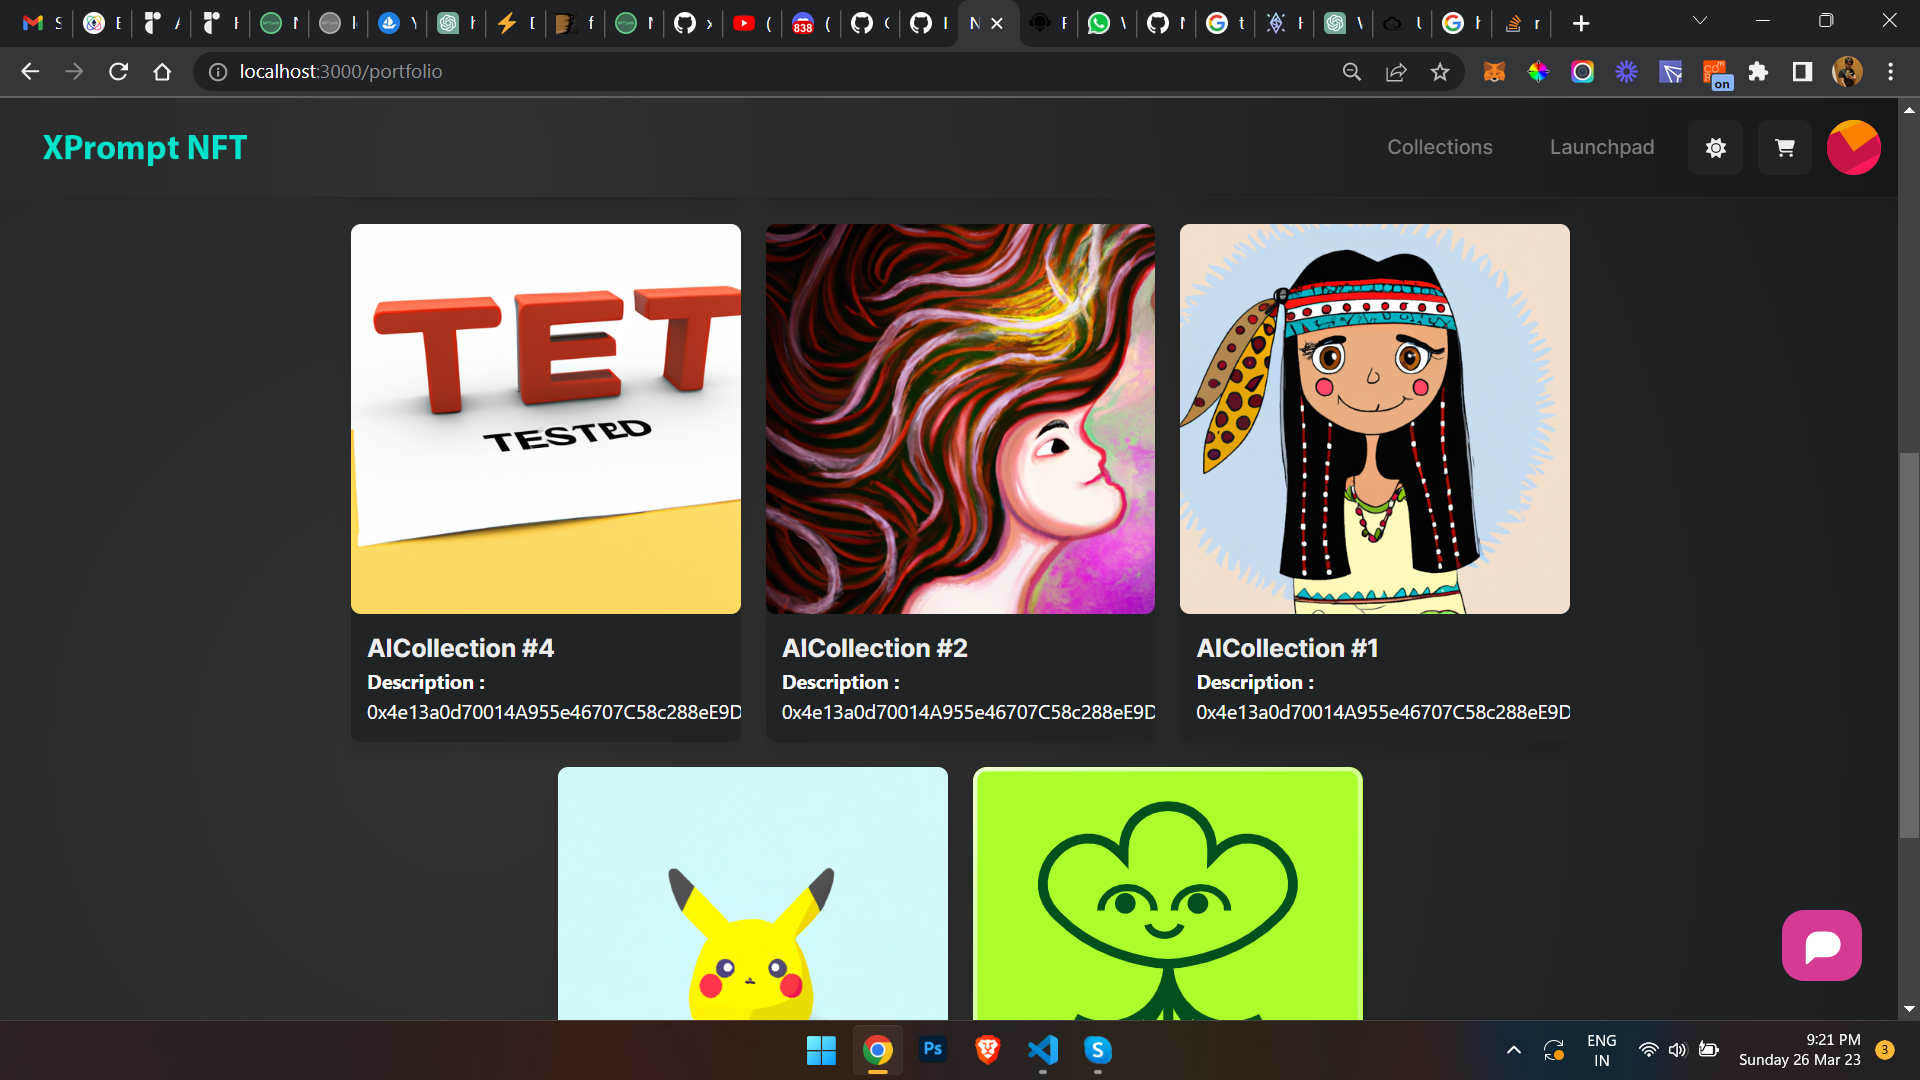Click the share page icon in address bar
The width and height of the screenshot is (1920, 1080).
pyautogui.click(x=1396, y=72)
